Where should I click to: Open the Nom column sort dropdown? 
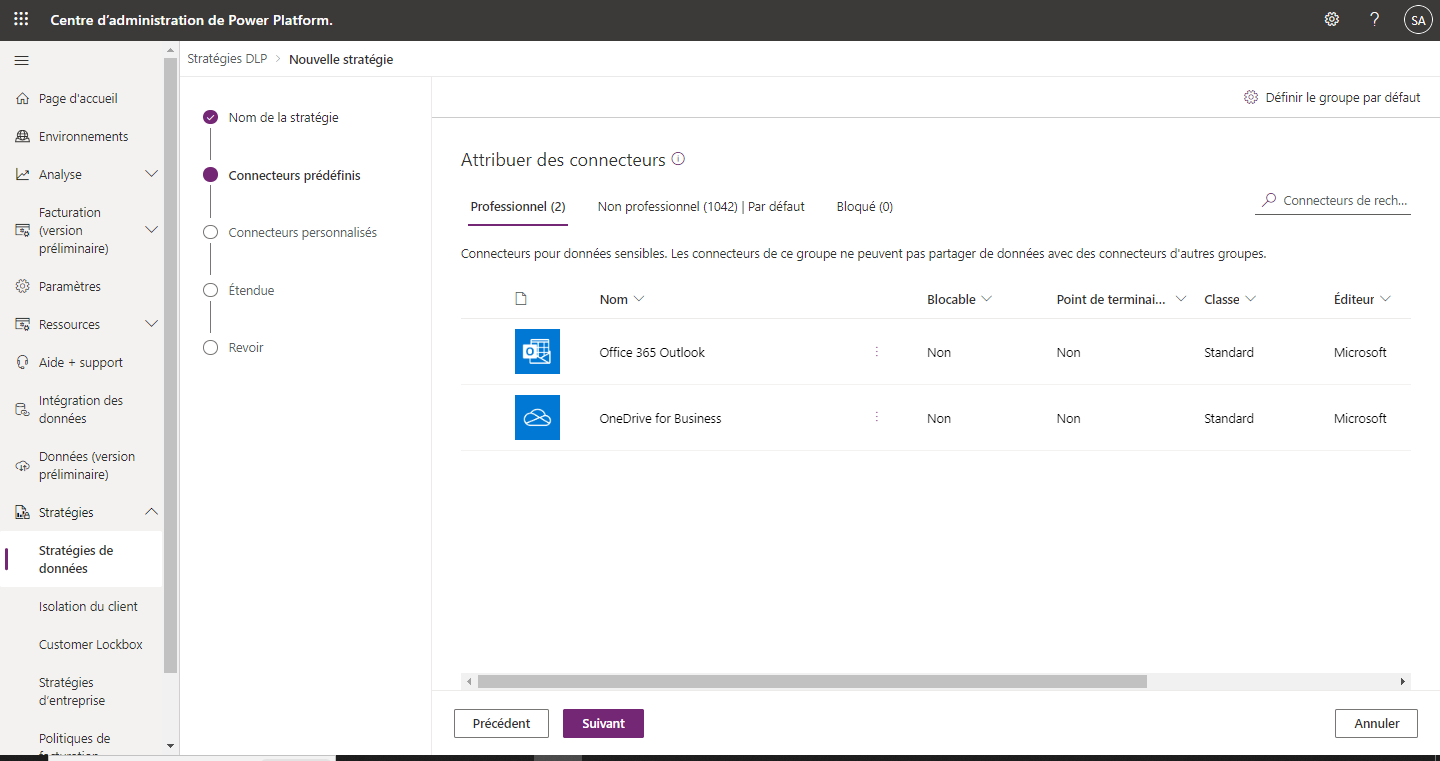639,299
